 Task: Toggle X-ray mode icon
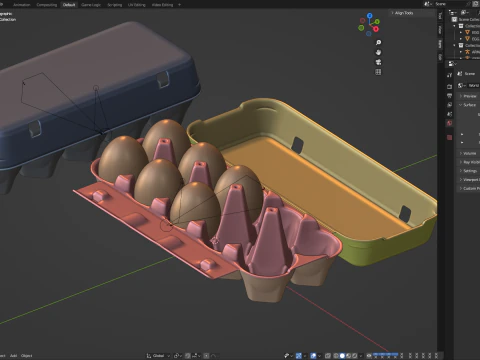328,356
